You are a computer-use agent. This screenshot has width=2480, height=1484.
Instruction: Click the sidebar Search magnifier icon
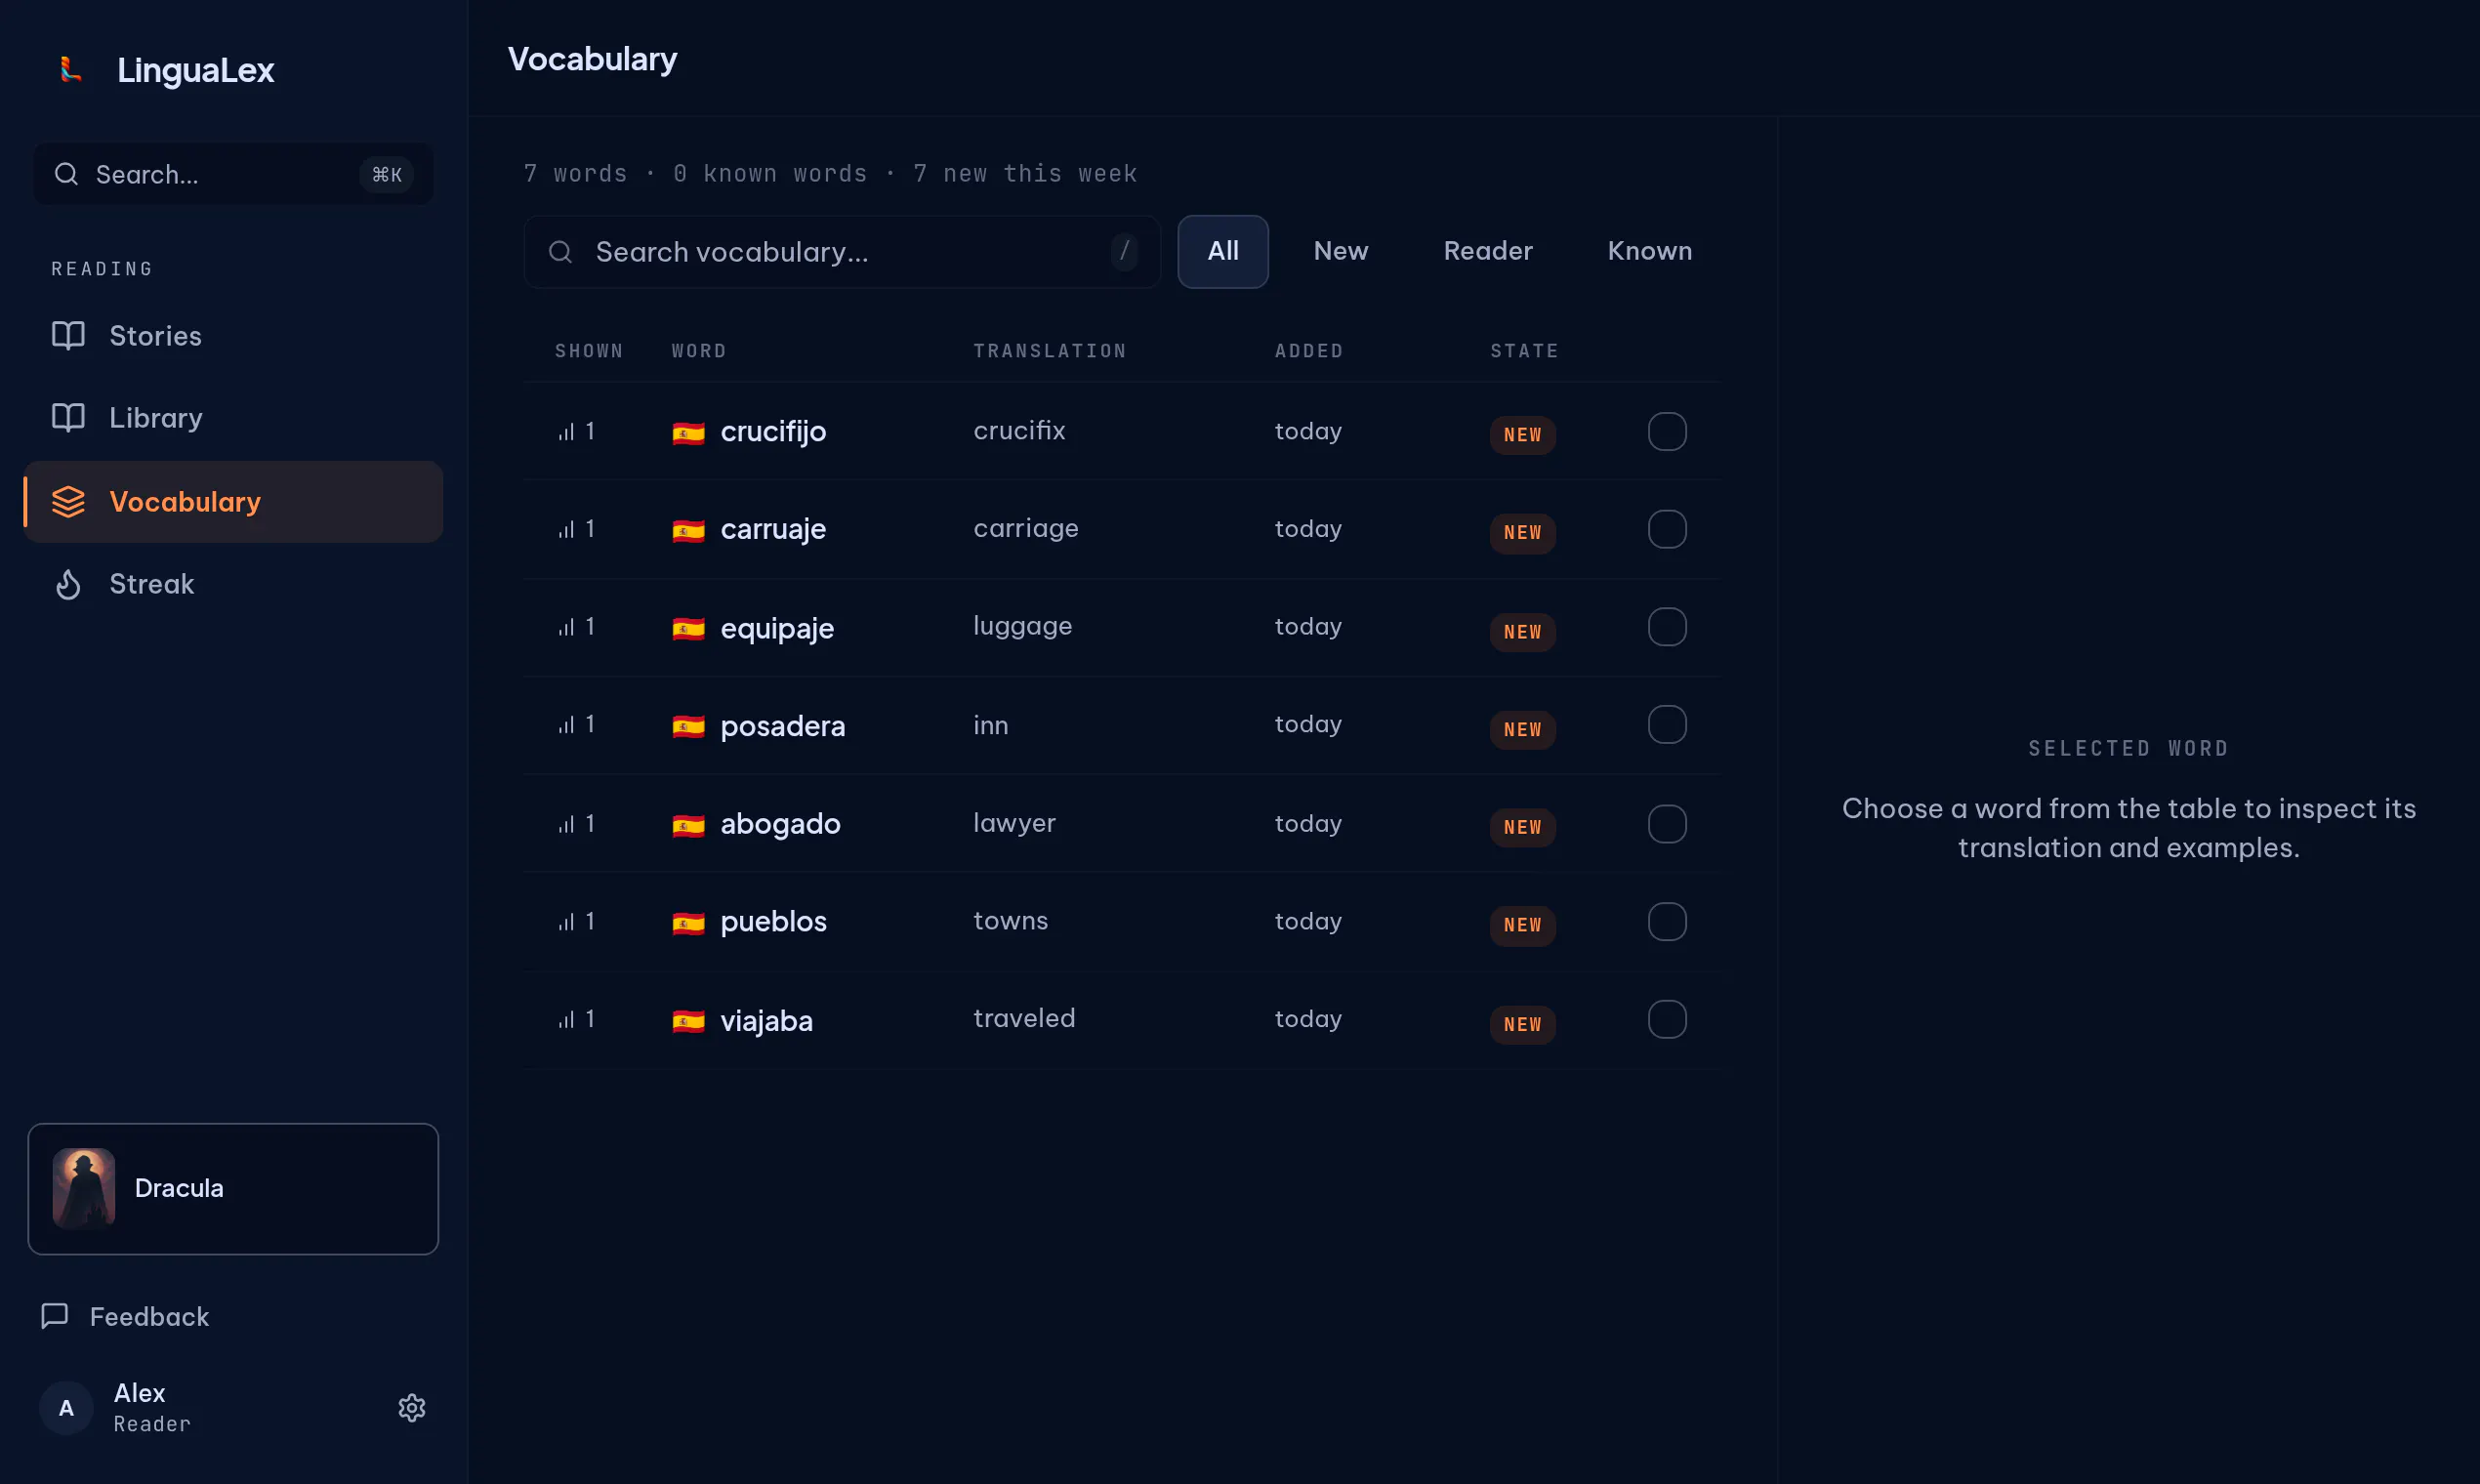point(66,174)
